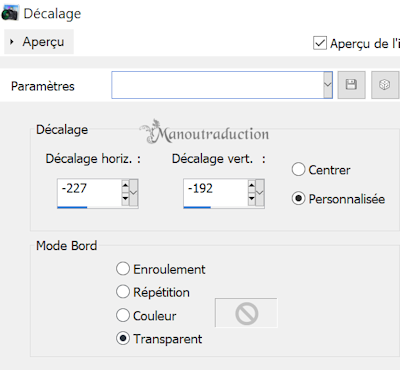Click the save preset floppy disk icon
This screenshot has width=400, height=370.
click(x=351, y=85)
